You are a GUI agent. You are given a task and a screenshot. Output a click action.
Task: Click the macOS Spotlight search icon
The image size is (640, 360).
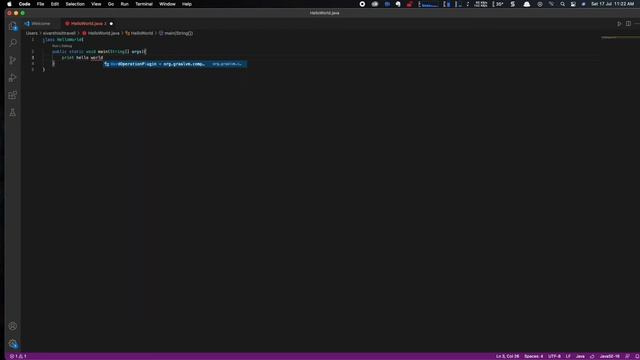[562, 4]
